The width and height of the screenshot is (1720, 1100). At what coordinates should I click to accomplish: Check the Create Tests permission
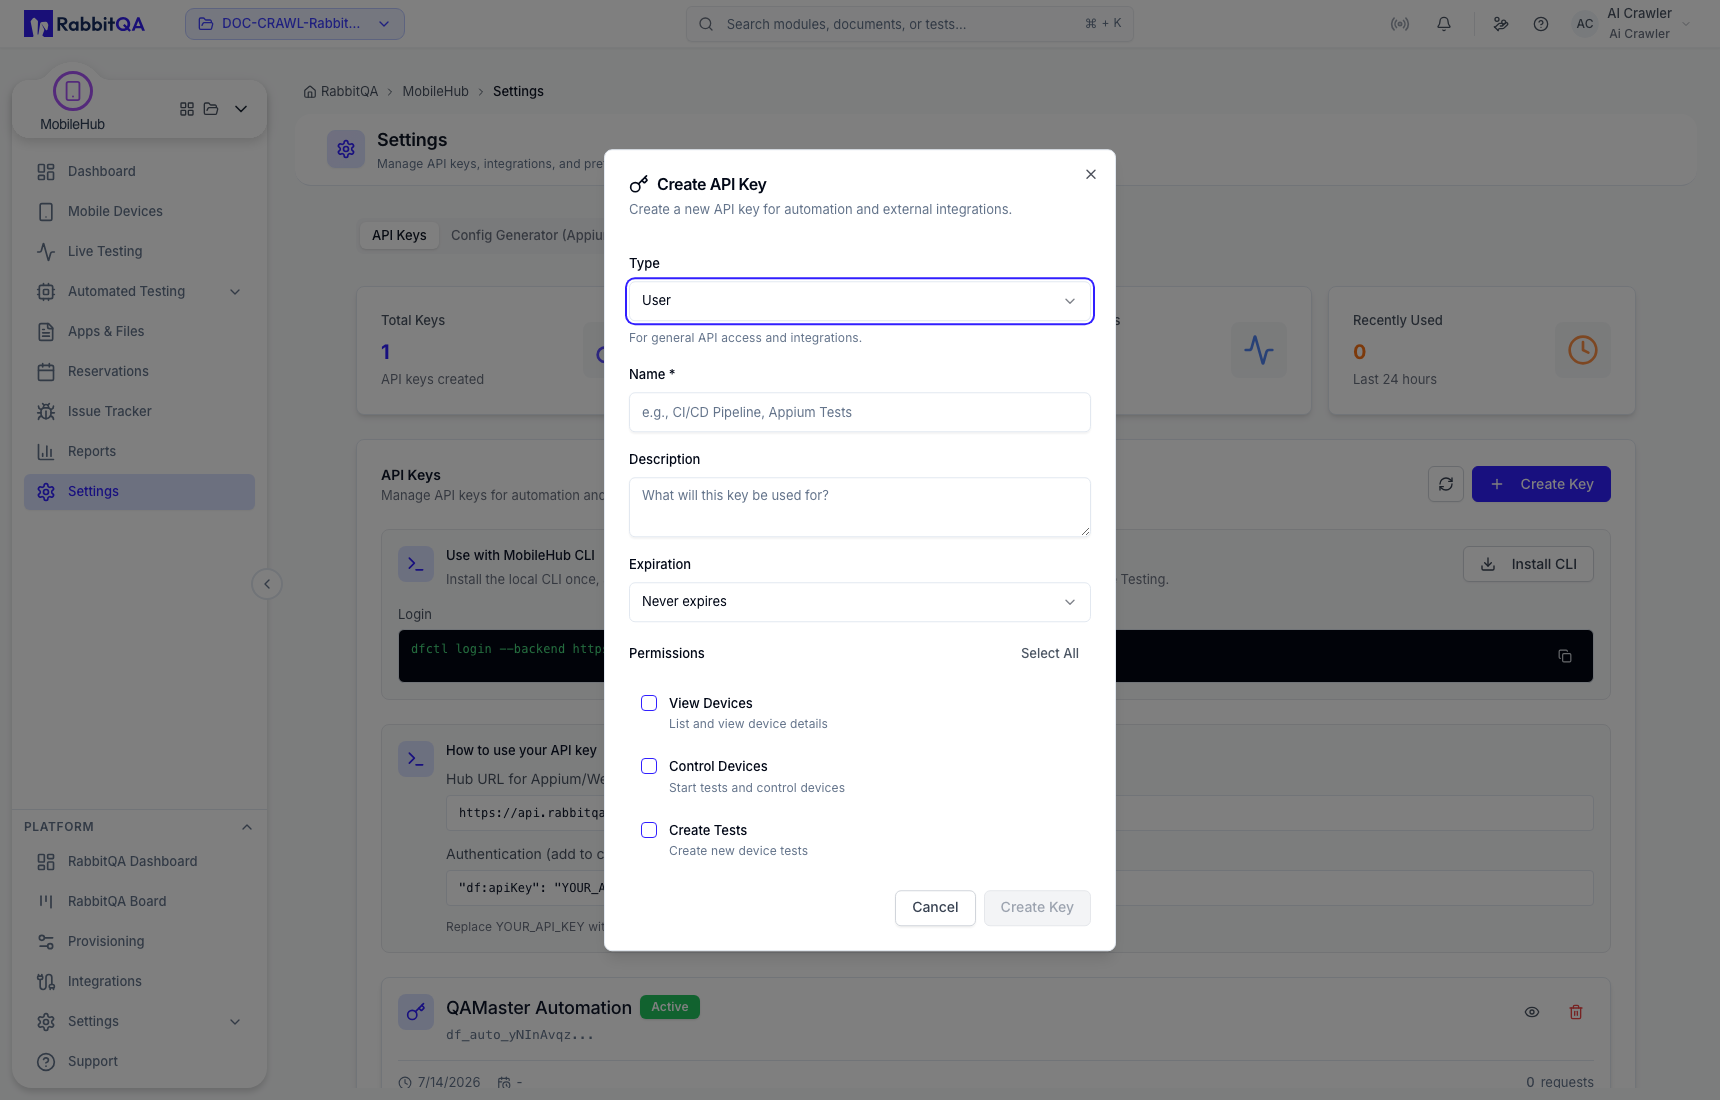[649, 830]
